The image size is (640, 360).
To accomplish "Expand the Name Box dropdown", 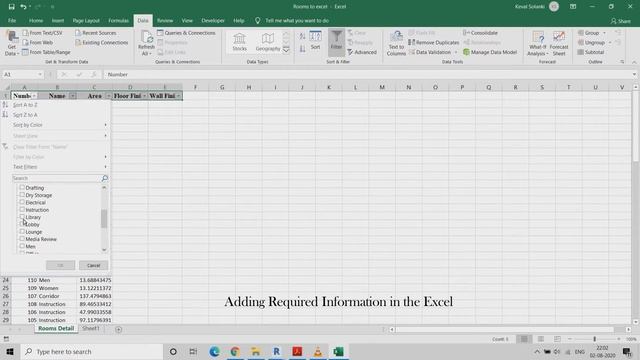I will 40,75.
